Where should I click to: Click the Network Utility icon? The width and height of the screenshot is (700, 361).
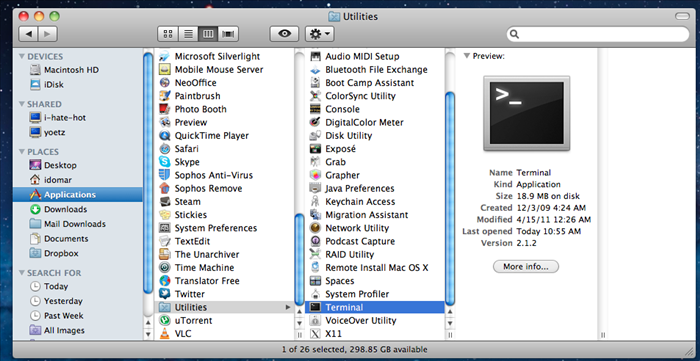point(316,228)
